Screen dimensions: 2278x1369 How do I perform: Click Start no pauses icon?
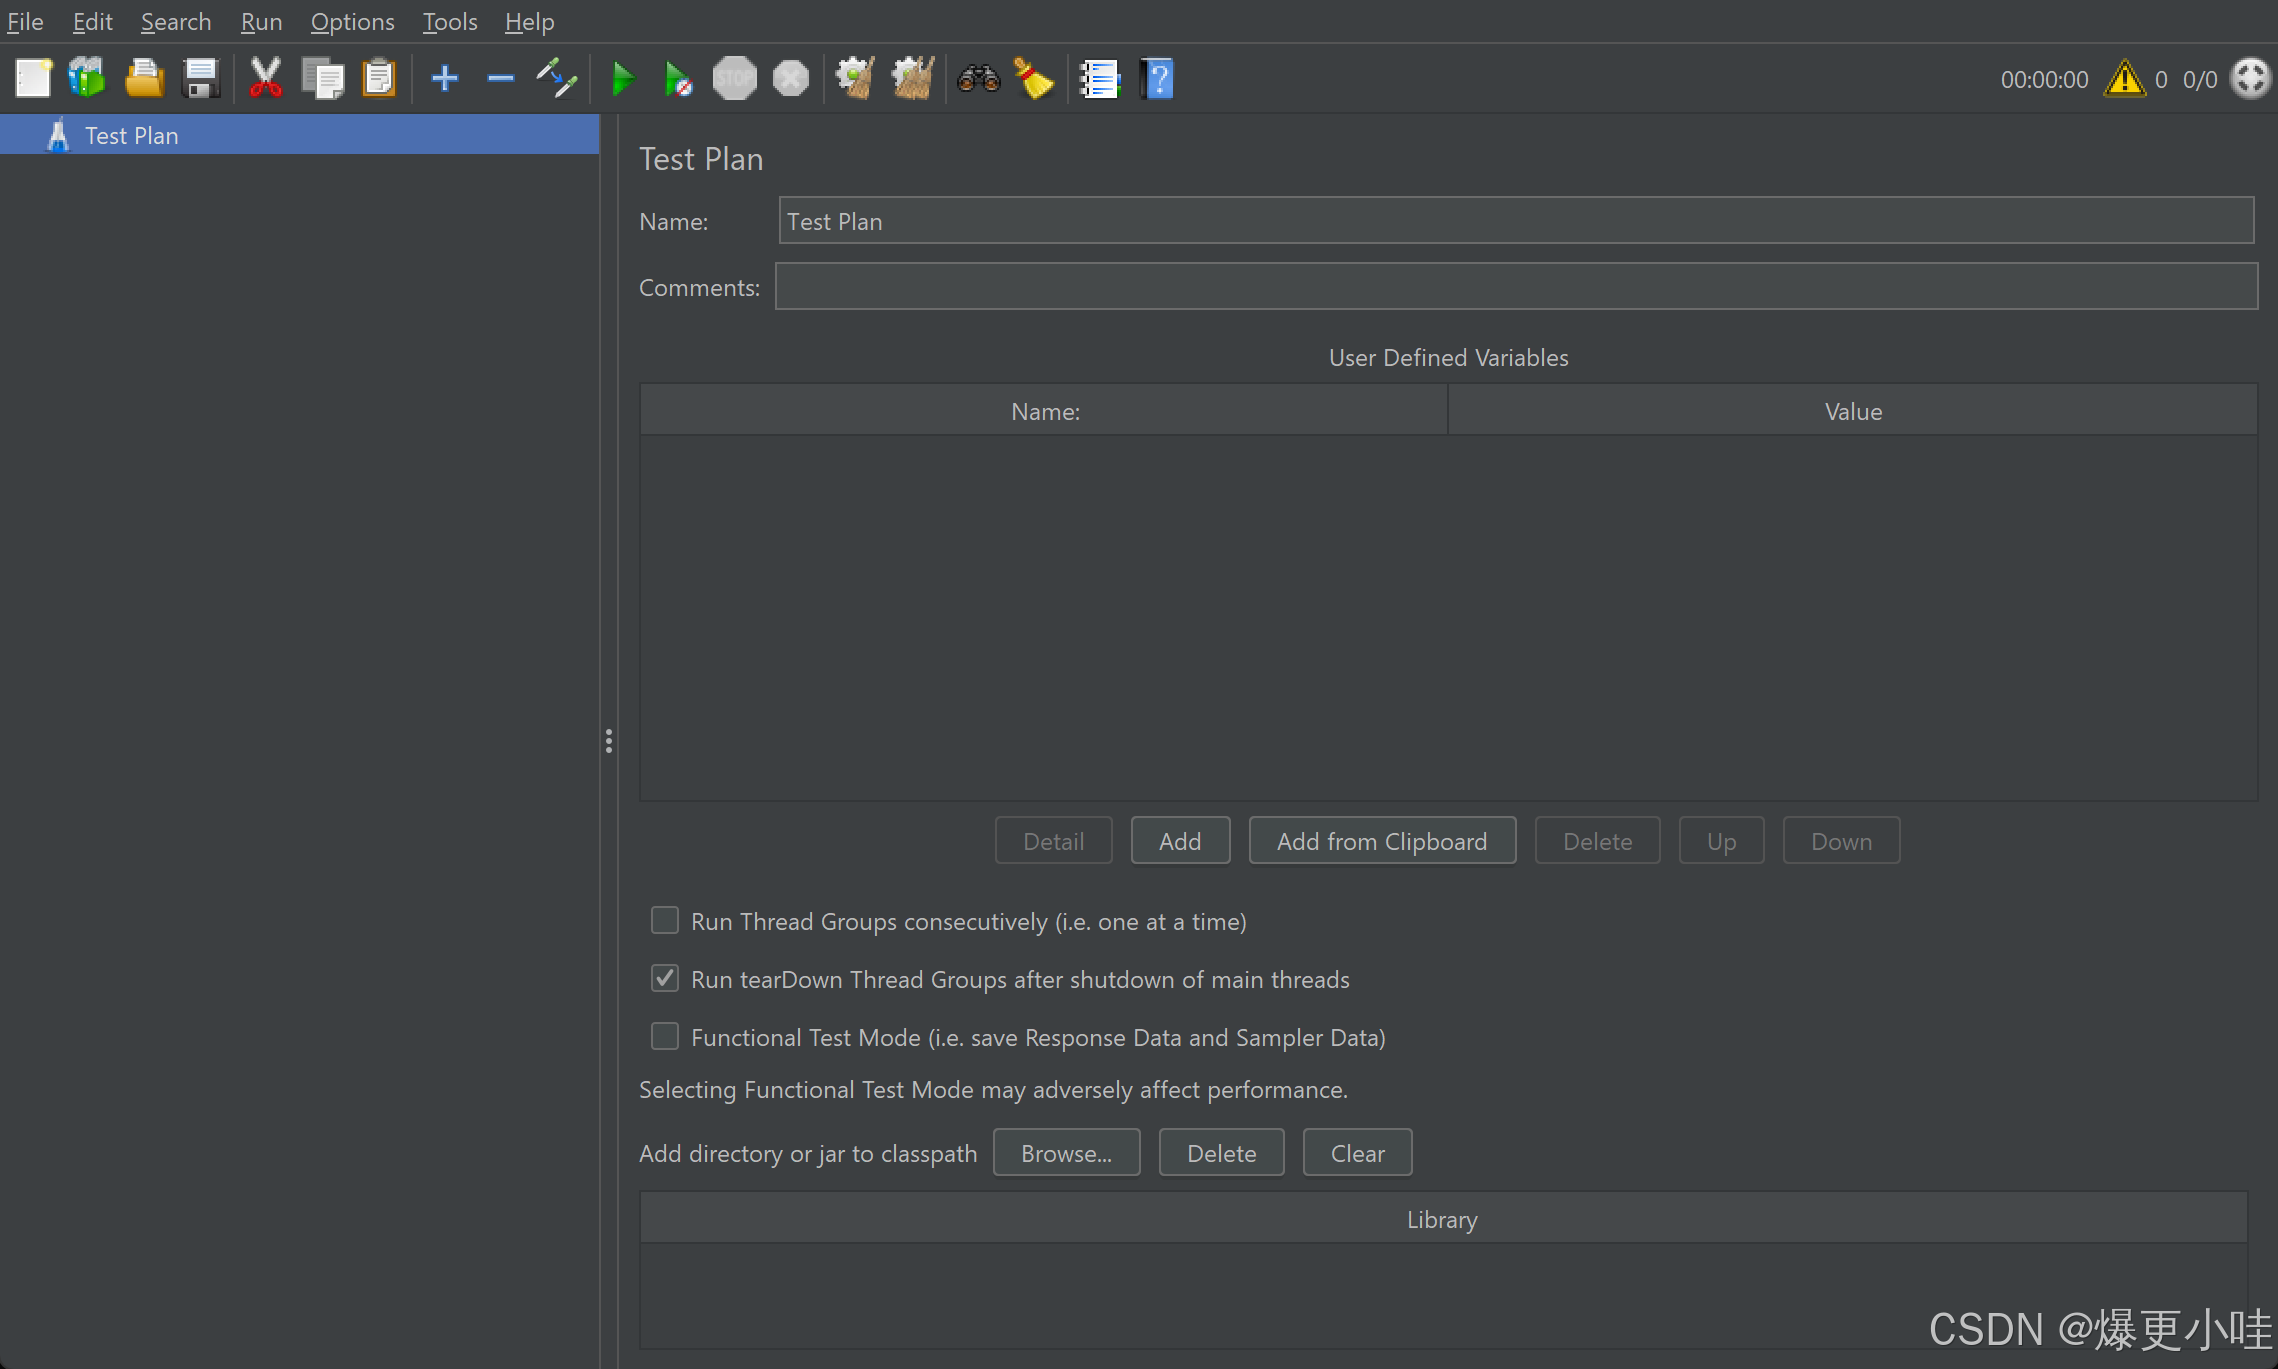[x=678, y=78]
